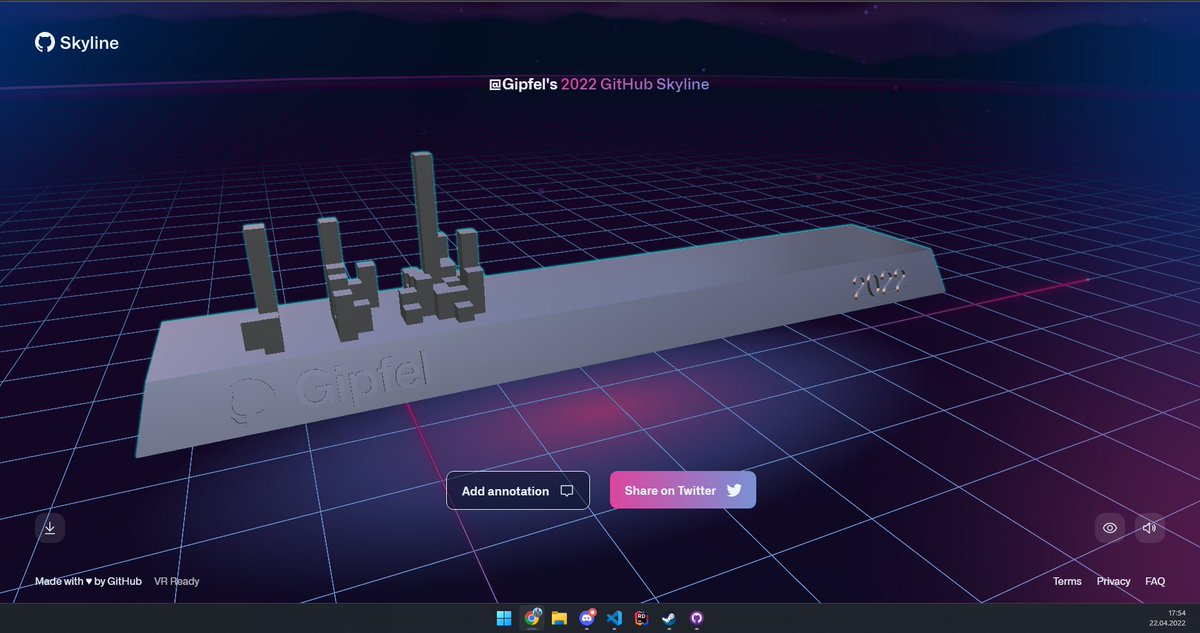Click Share on Twitter button
This screenshot has height=633, width=1200.
pyautogui.click(x=683, y=491)
